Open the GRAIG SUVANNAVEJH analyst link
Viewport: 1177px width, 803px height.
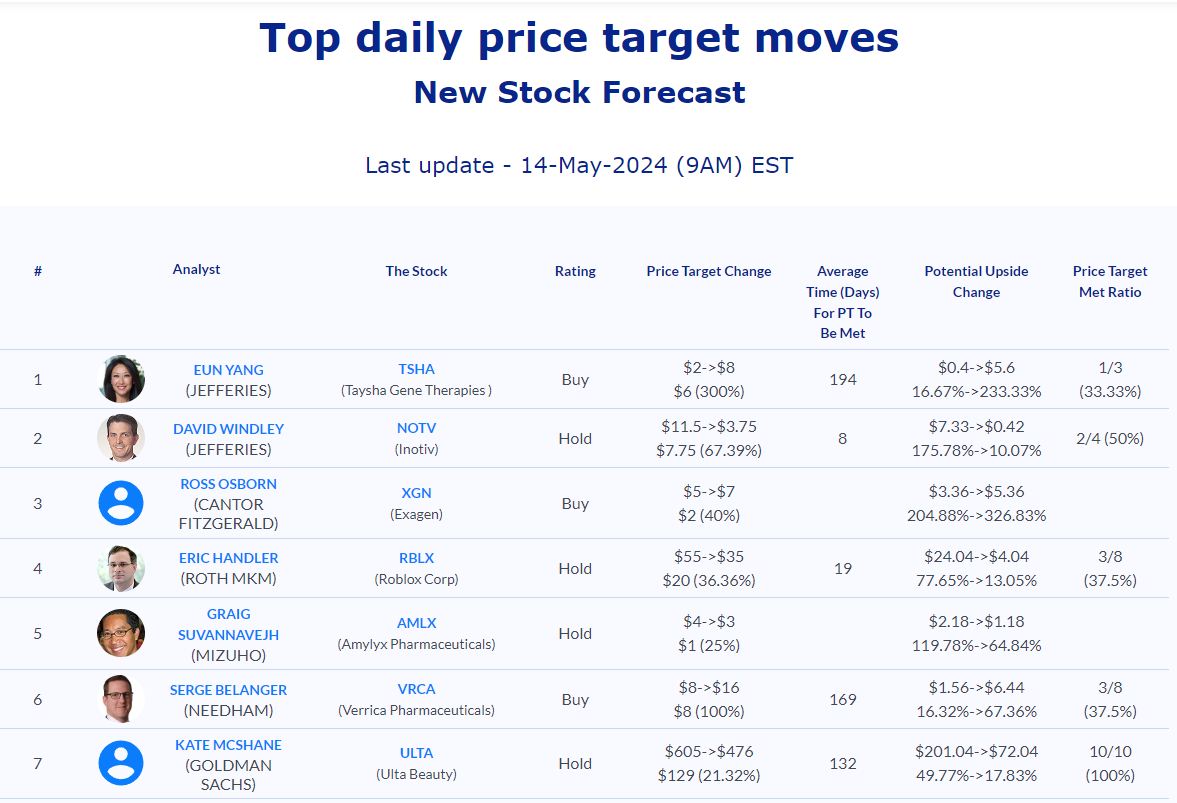click(228, 624)
